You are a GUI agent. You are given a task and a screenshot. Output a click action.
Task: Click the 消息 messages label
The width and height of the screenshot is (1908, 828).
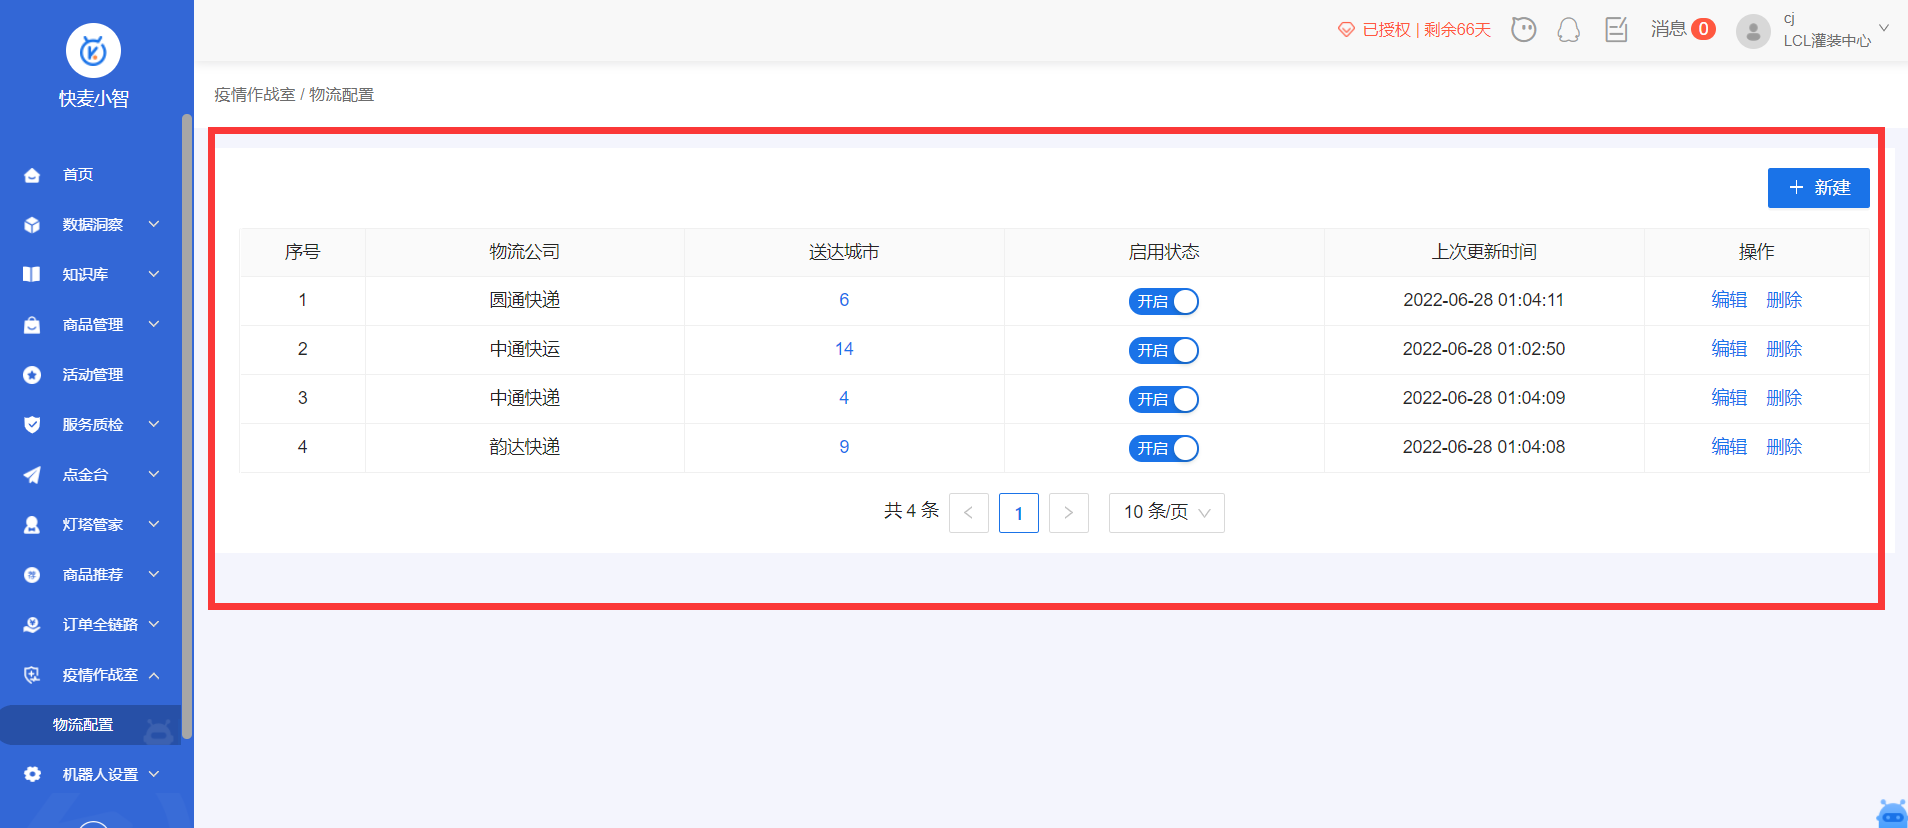click(x=1668, y=29)
